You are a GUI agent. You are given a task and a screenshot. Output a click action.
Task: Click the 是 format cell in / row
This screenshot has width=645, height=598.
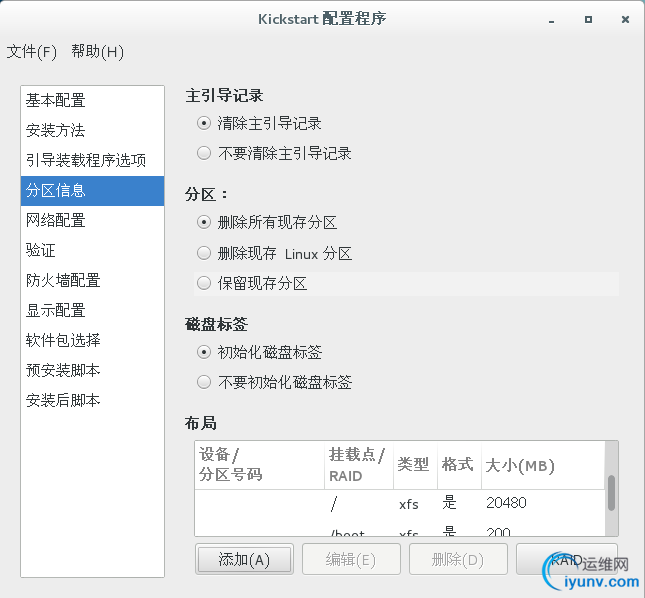click(449, 503)
